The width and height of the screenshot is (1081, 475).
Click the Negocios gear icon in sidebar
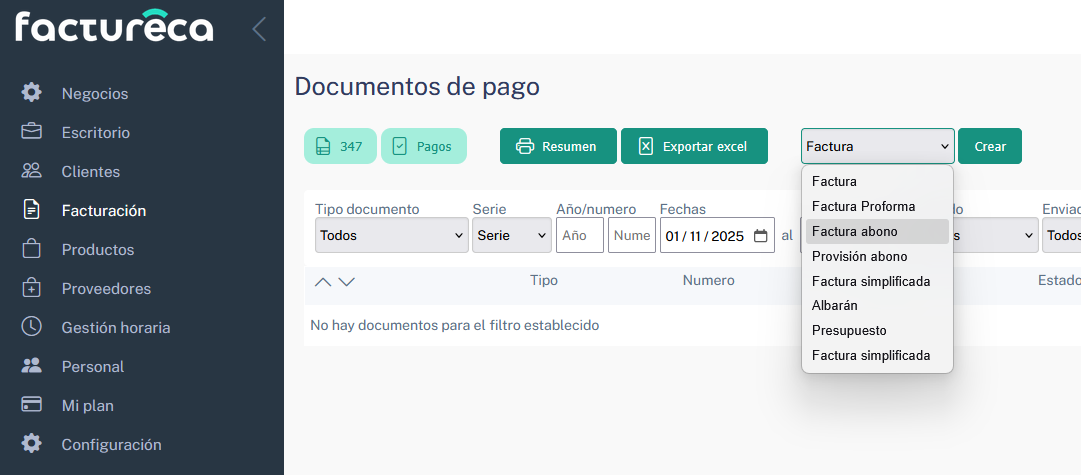(31, 92)
